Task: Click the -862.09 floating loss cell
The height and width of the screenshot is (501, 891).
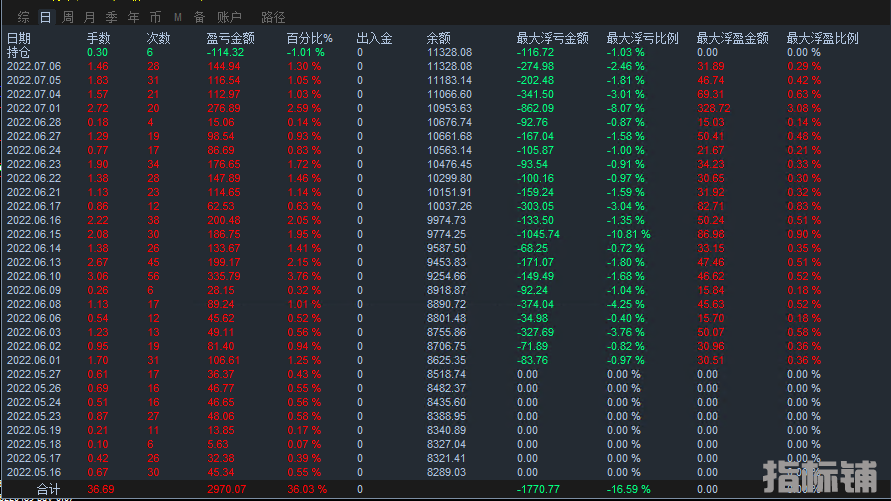Action: click(535, 108)
